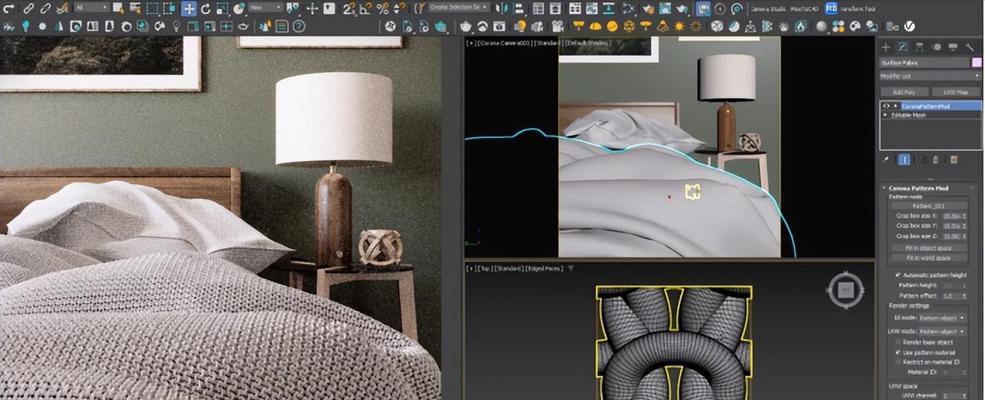985x400 pixels.
Task: Open the Modifier List dropdown
Action: coord(930,76)
